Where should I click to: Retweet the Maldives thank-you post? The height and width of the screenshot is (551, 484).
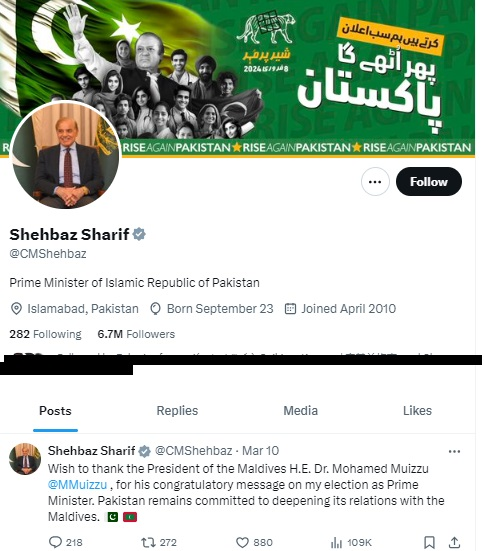pos(148,542)
